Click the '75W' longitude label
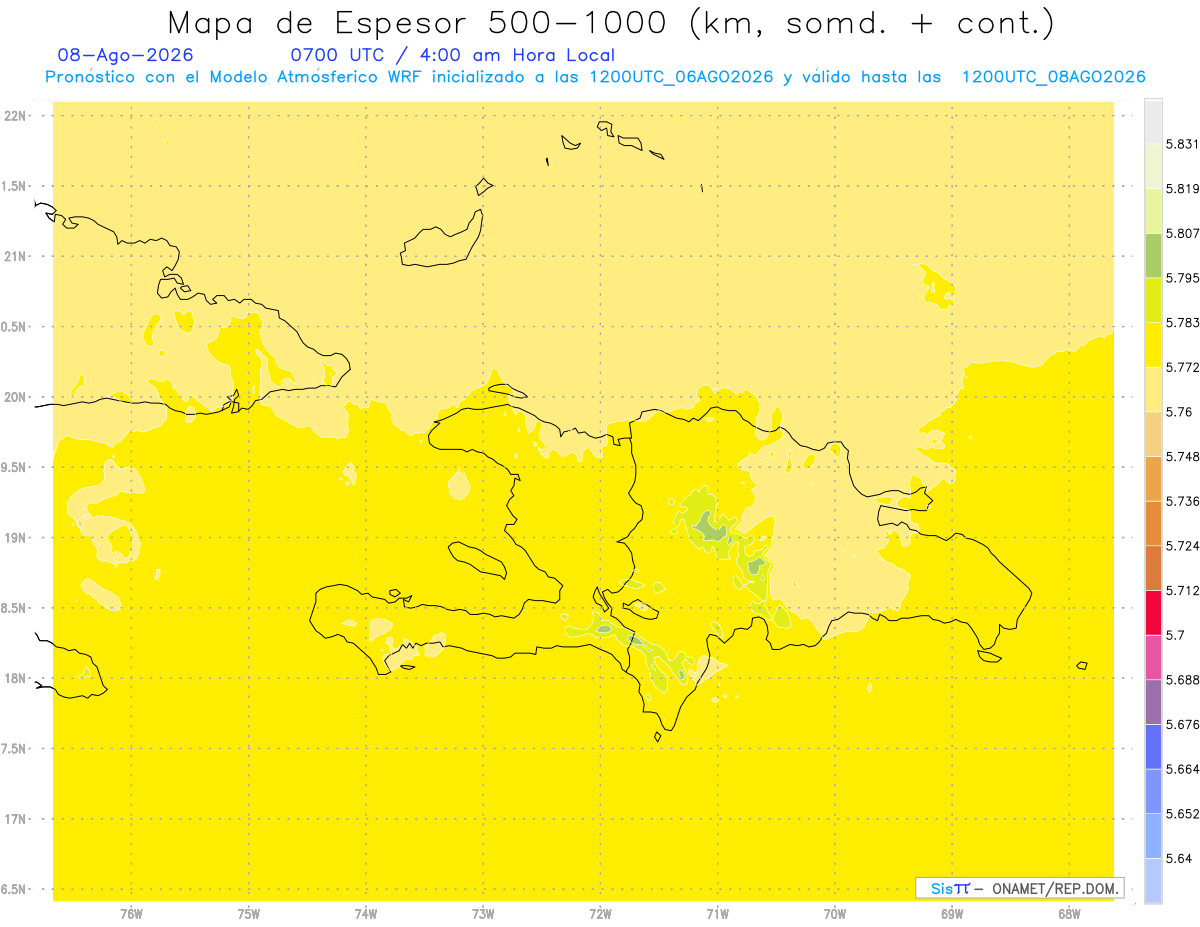Screen dimensions: 1200x927 [249, 913]
